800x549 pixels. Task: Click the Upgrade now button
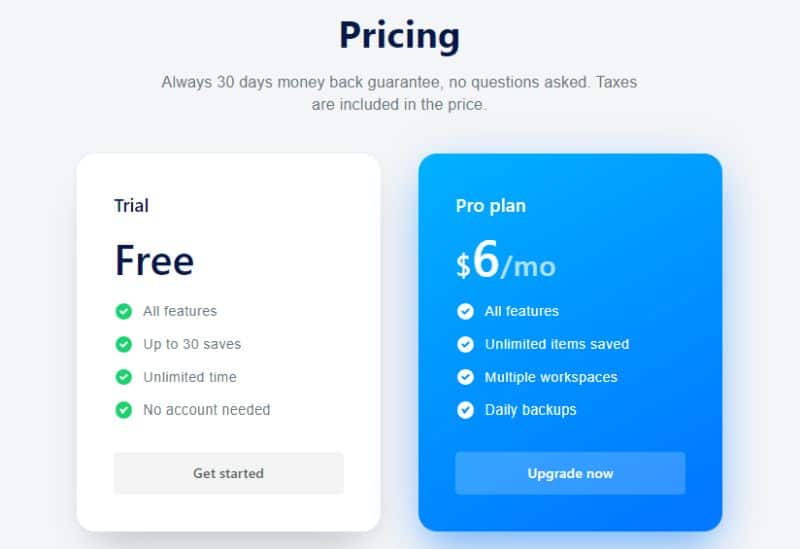click(570, 473)
